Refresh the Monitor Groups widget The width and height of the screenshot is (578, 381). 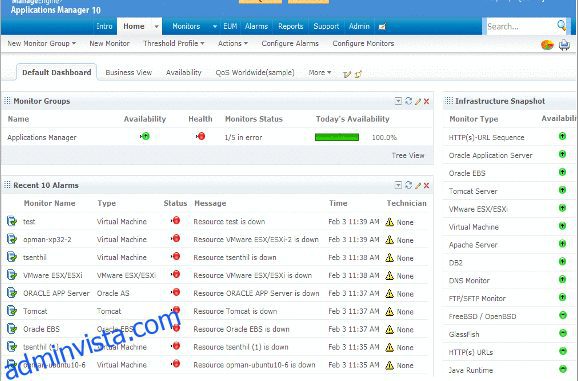coord(408,101)
